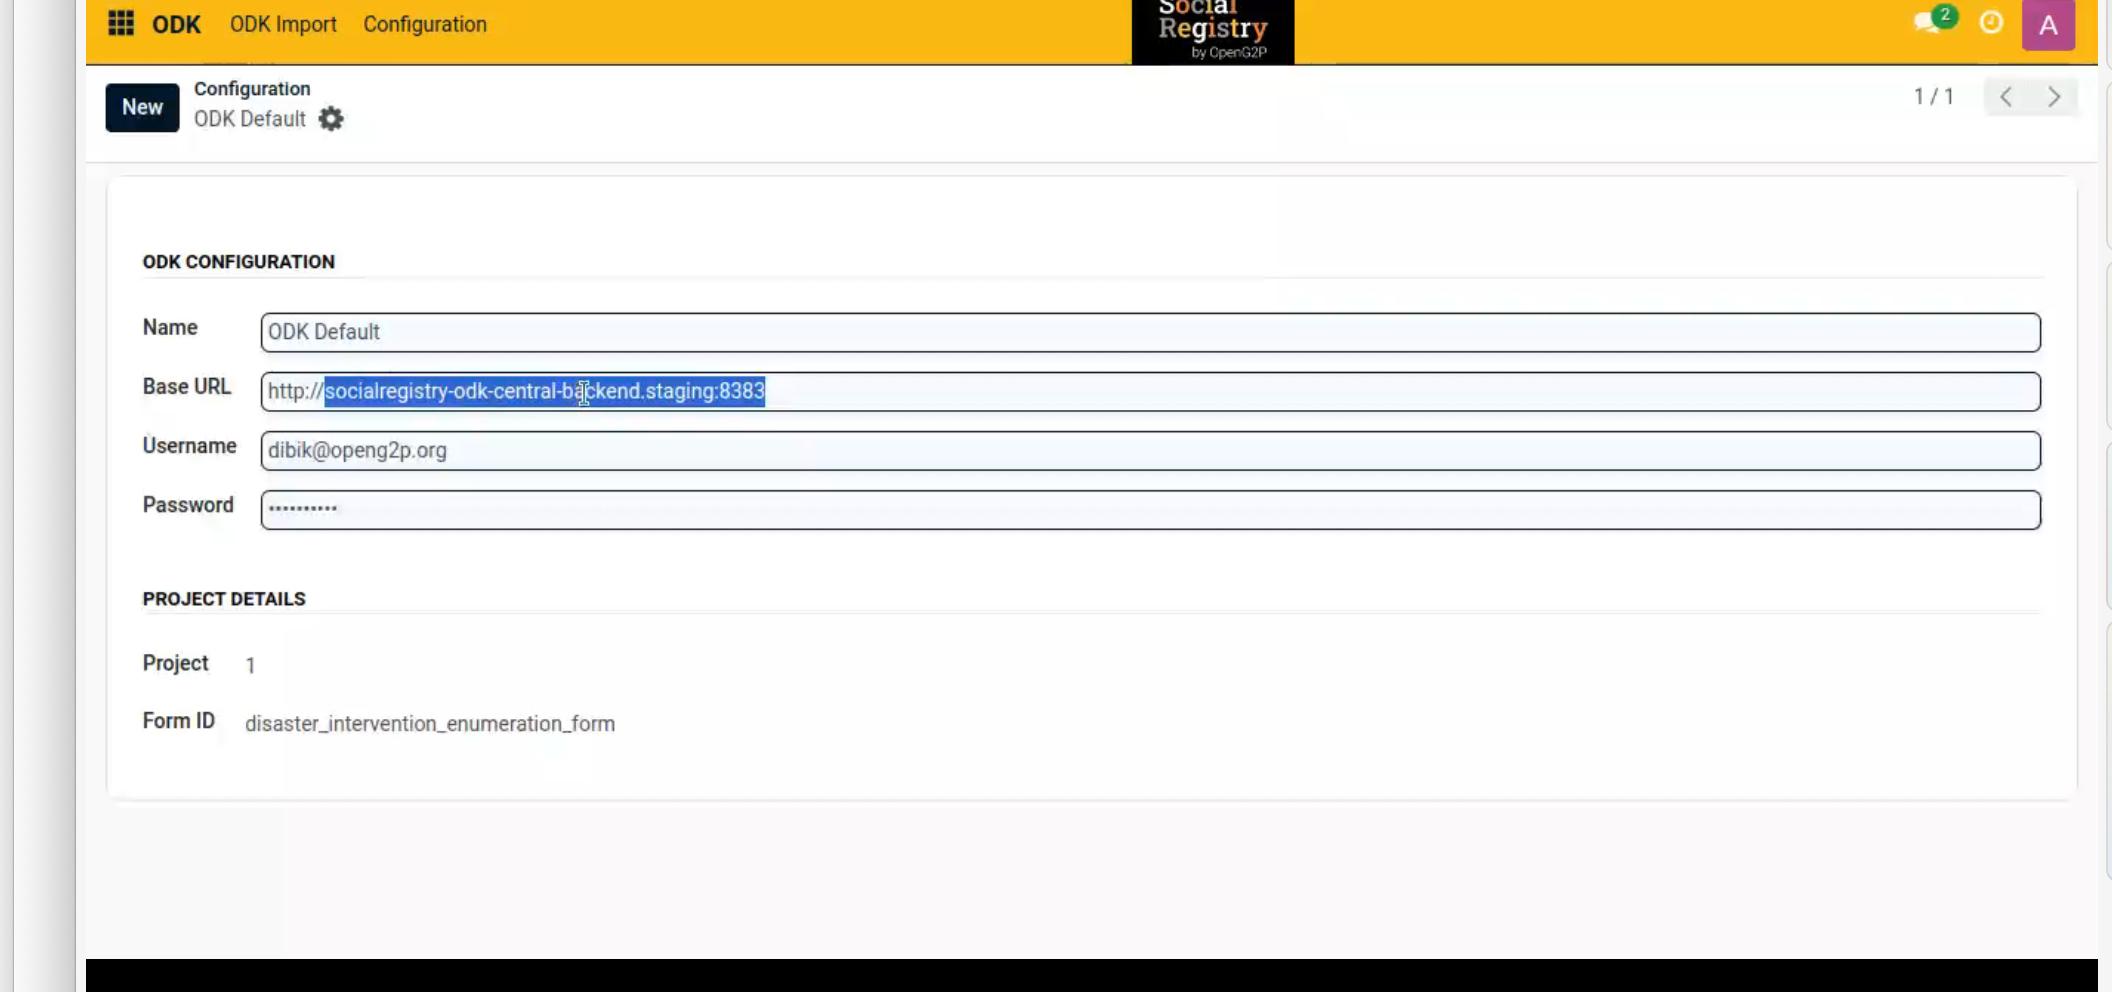
Task: Click the Social Registry logo
Action: coord(1212,30)
